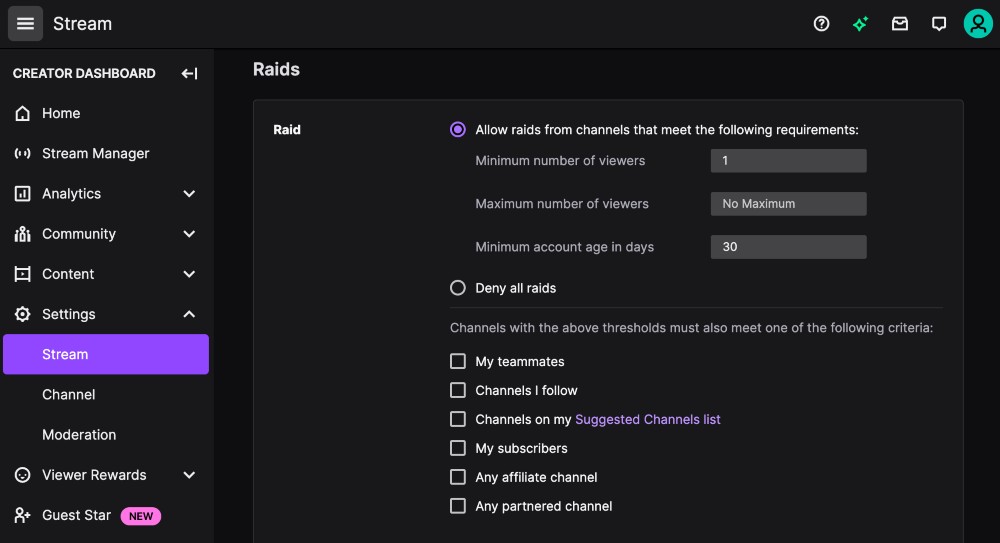This screenshot has width=1000, height=543.
Task: Collapse the Settings section chevron
Action: [x=189, y=314]
